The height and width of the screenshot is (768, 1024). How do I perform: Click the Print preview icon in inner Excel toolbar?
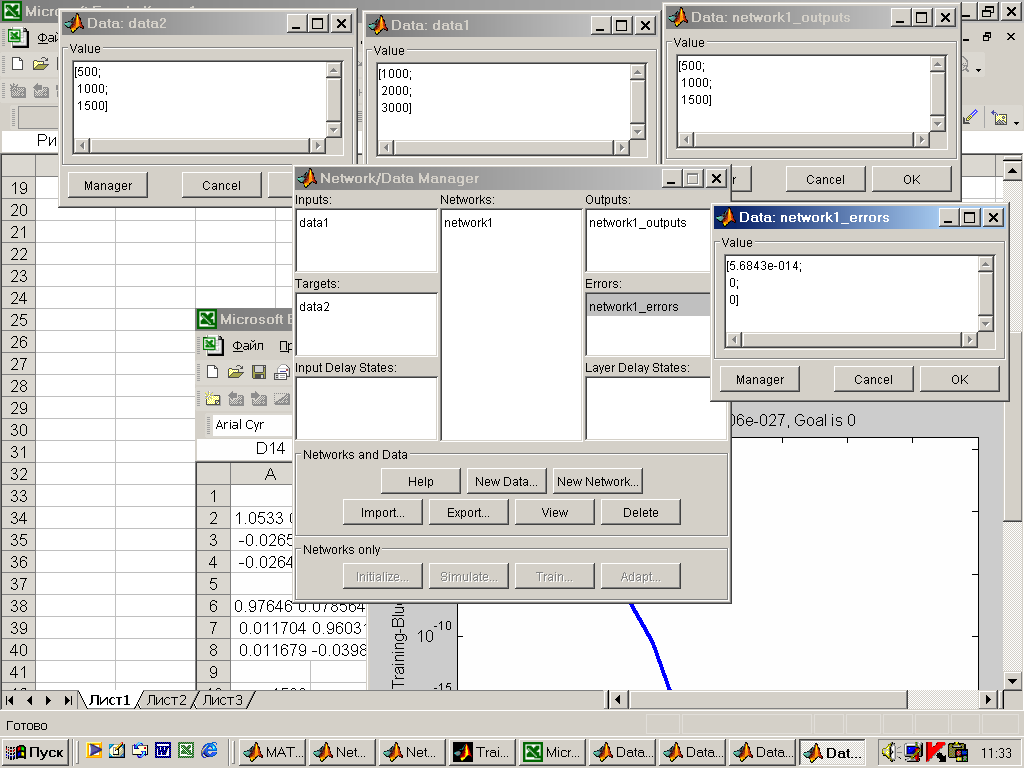tap(281, 372)
